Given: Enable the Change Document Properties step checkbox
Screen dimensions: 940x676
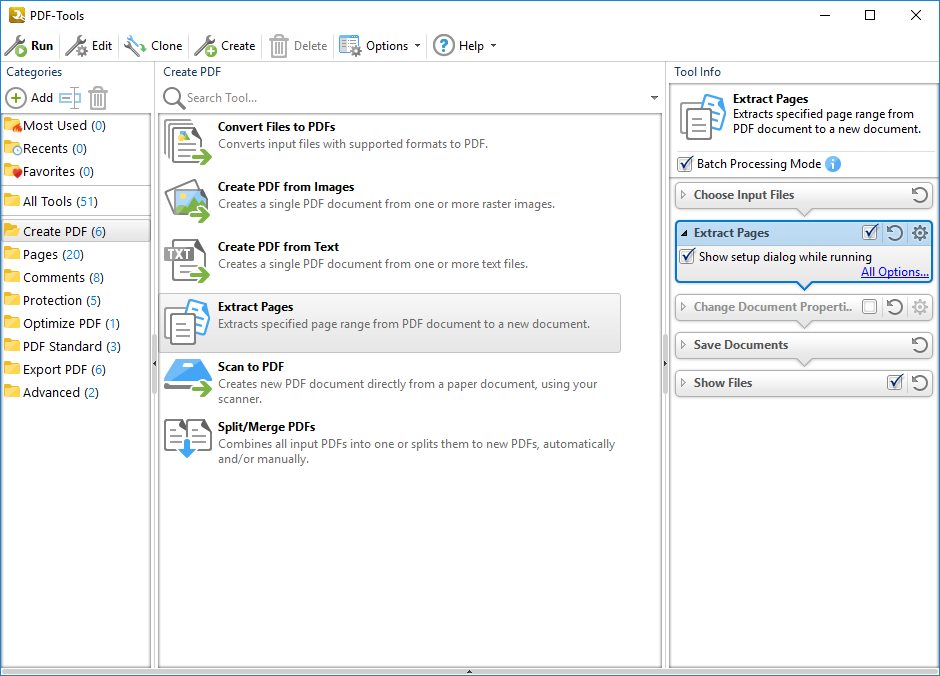Looking at the screenshot, I should (x=870, y=307).
